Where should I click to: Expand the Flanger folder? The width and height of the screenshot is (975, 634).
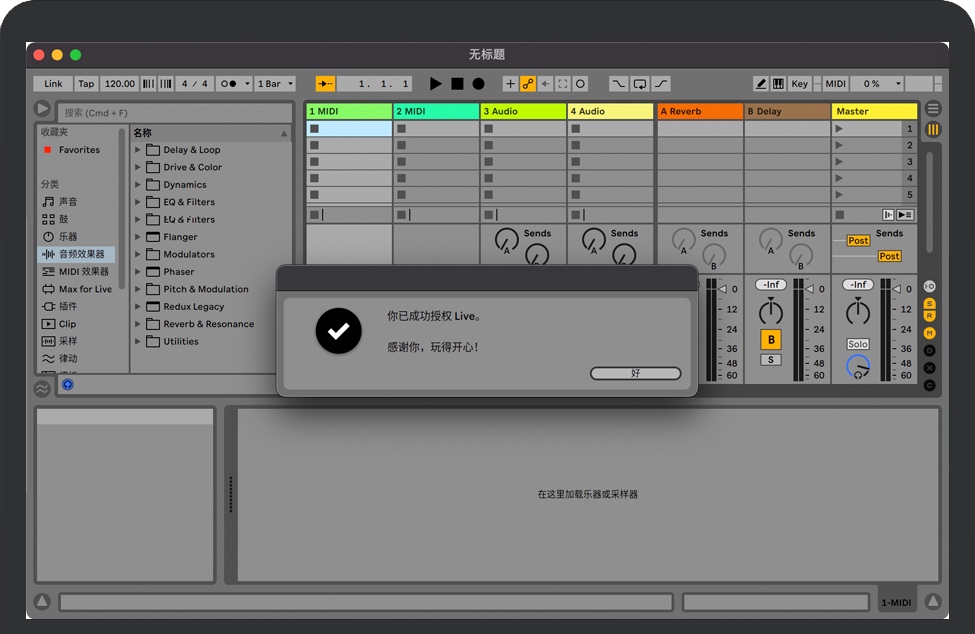137,237
